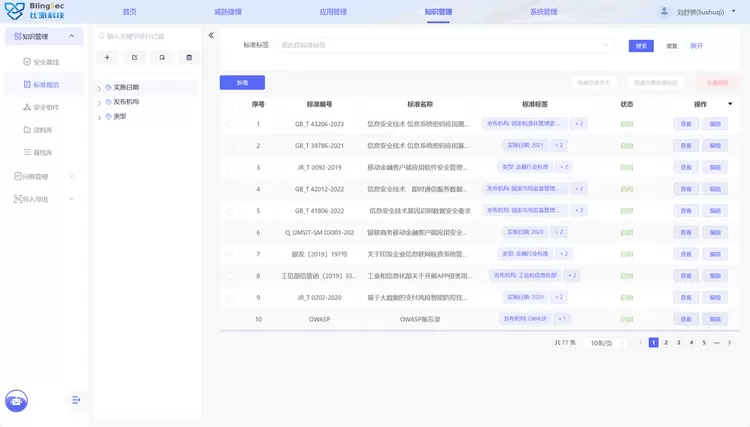Open 安全基线 in the sidebar
Viewport: 750px width, 427px height.
46,62
